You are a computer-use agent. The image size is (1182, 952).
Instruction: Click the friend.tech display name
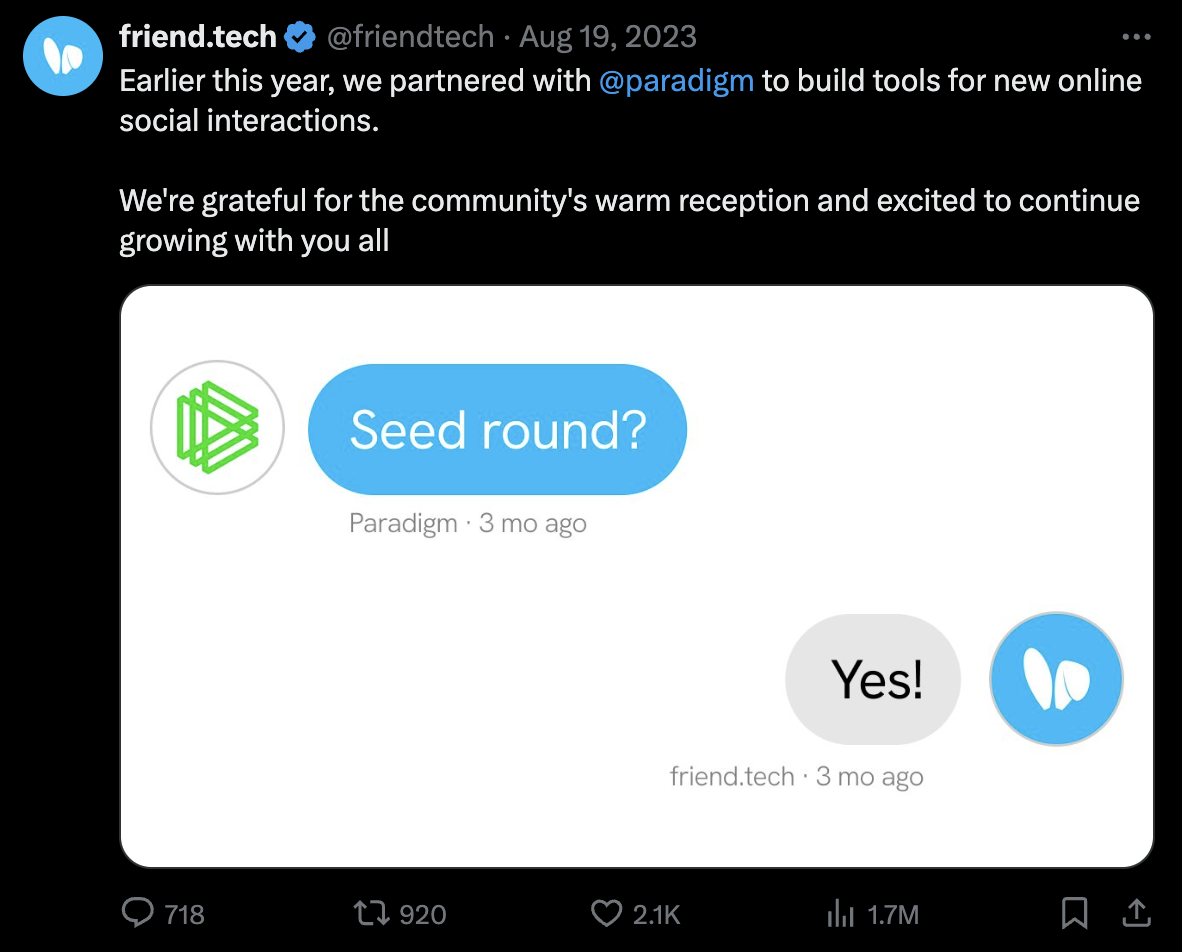[197, 38]
